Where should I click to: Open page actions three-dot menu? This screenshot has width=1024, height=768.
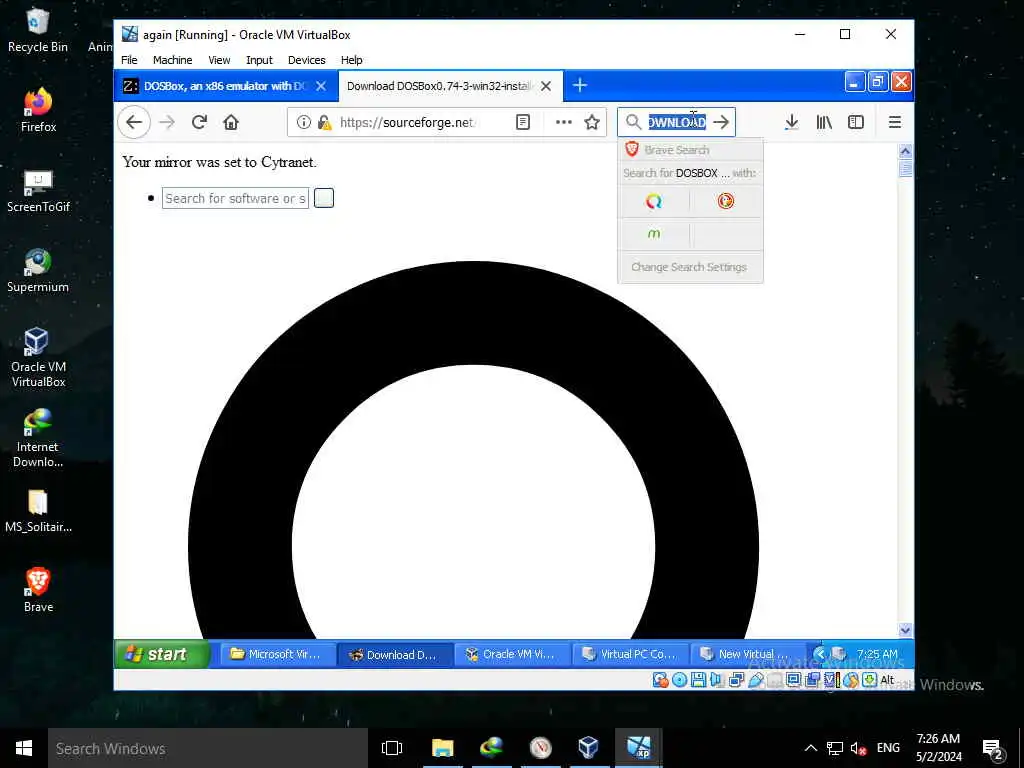pyautogui.click(x=564, y=122)
